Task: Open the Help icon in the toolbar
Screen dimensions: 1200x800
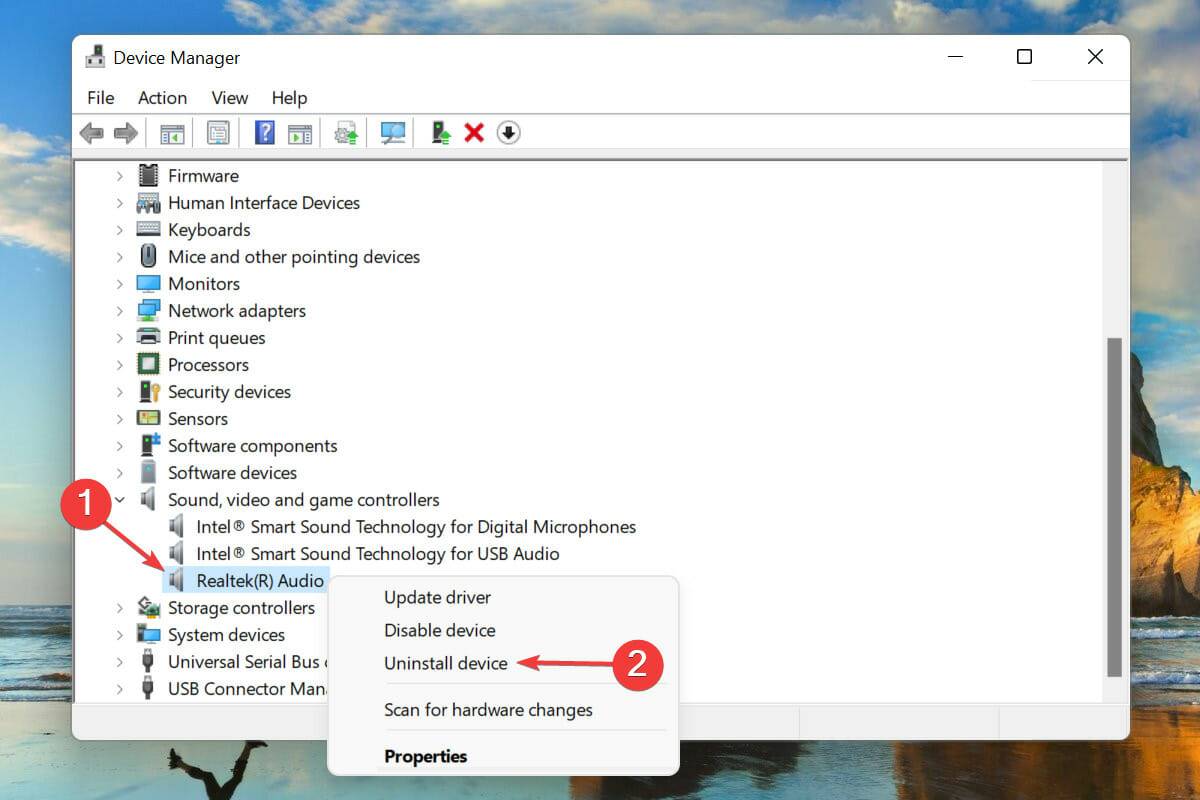Action: point(263,132)
